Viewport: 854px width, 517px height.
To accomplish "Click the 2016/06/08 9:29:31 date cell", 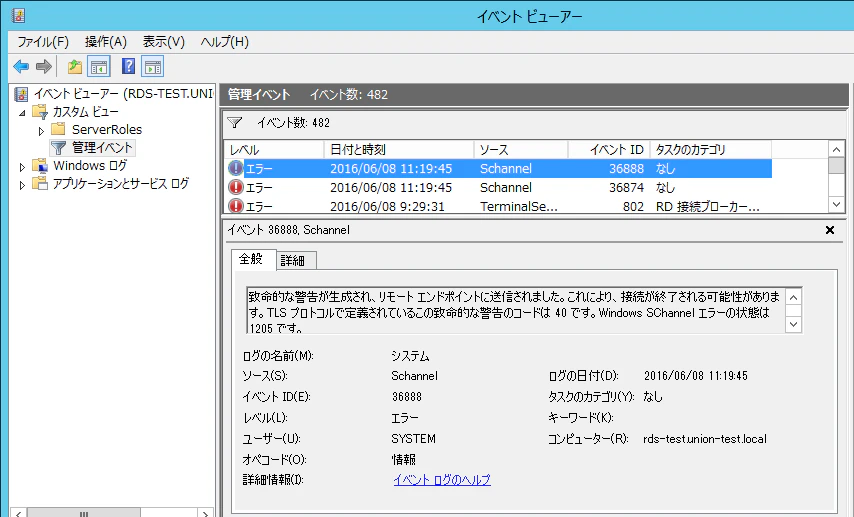I will click(387, 206).
